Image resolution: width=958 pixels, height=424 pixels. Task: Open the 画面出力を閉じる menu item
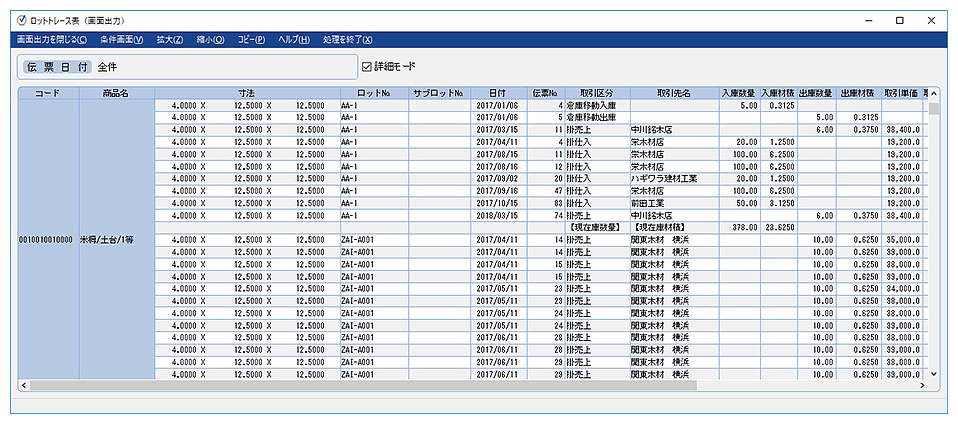[52, 39]
